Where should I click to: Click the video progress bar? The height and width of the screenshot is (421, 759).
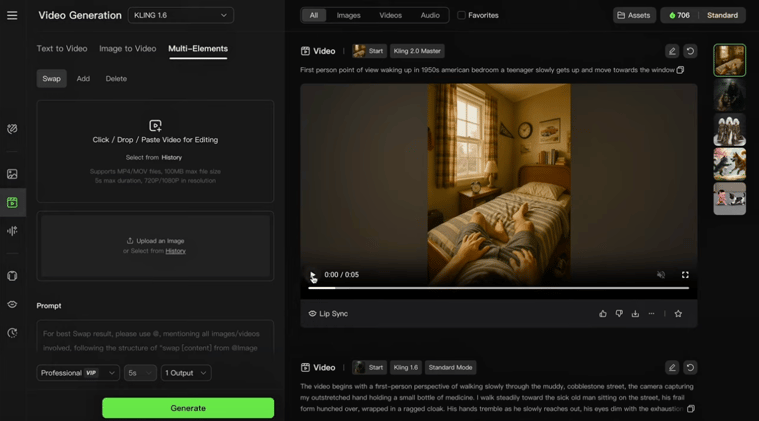point(499,288)
